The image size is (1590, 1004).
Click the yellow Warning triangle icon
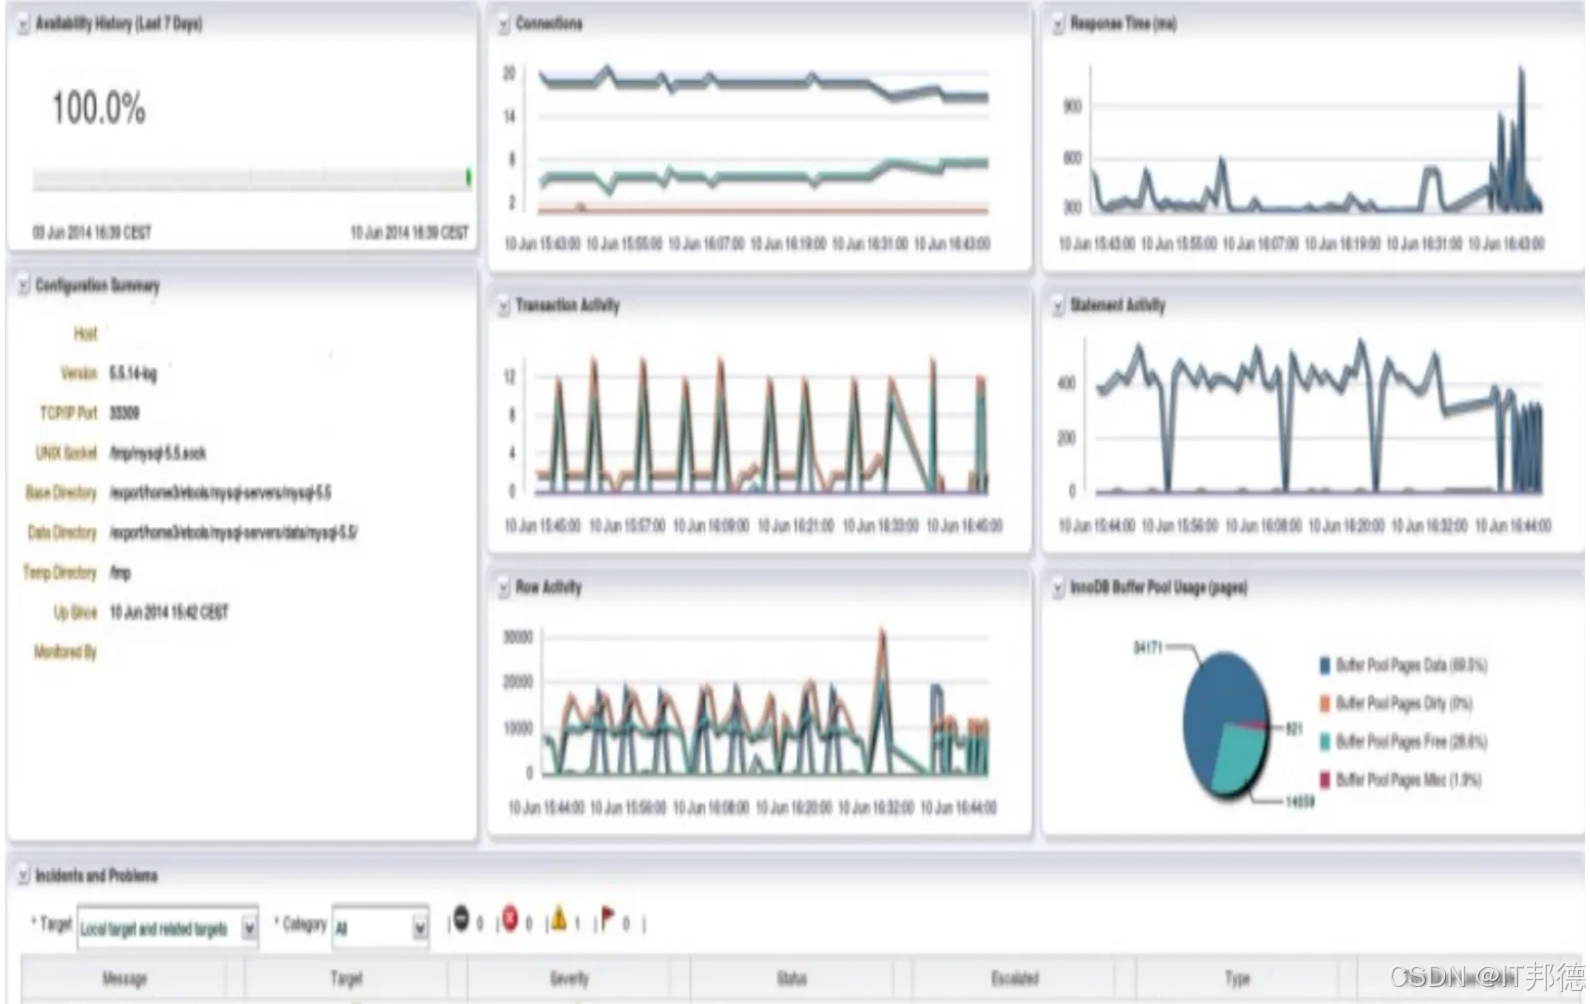559,919
